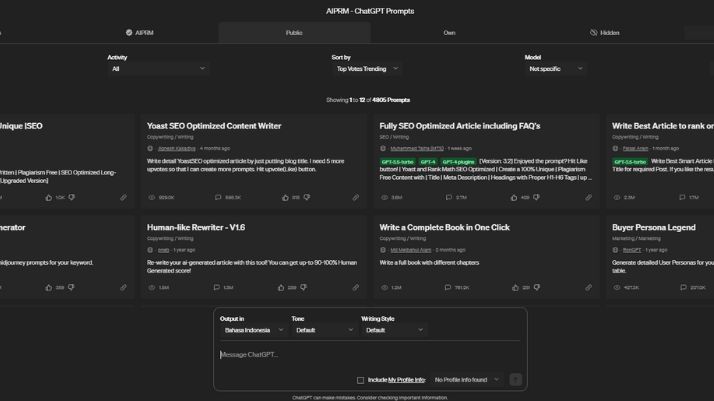This screenshot has height=401, width=714.
Task: Click views eye icon on Fully SEO Optimized card
Action: (x=385, y=198)
